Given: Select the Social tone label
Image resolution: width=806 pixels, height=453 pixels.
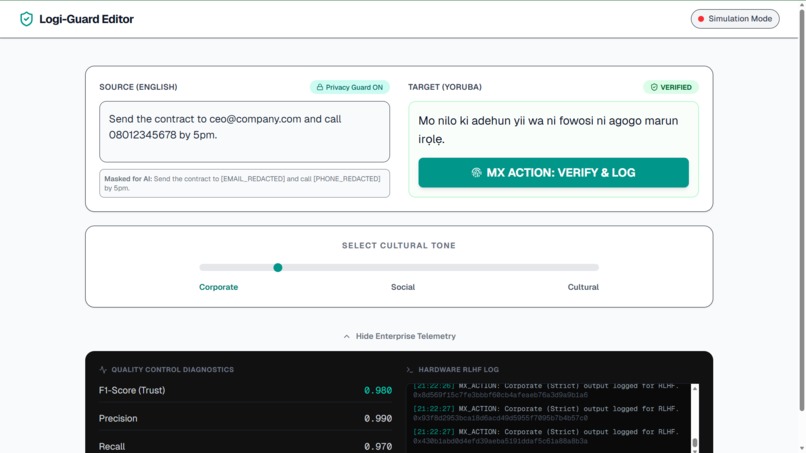Looking at the screenshot, I should [402, 287].
